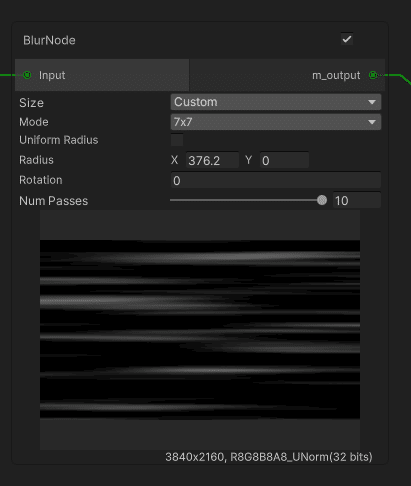Click the Radius Y field showing 0
This screenshot has height=486, width=411.
[x=284, y=160]
